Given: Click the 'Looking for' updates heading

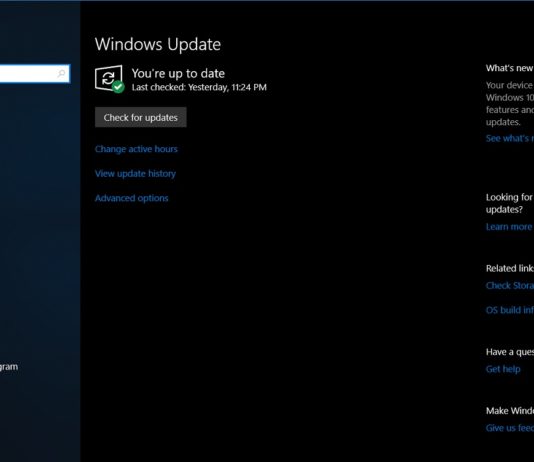Looking at the screenshot, I should pyautogui.click(x=509, y=203).
